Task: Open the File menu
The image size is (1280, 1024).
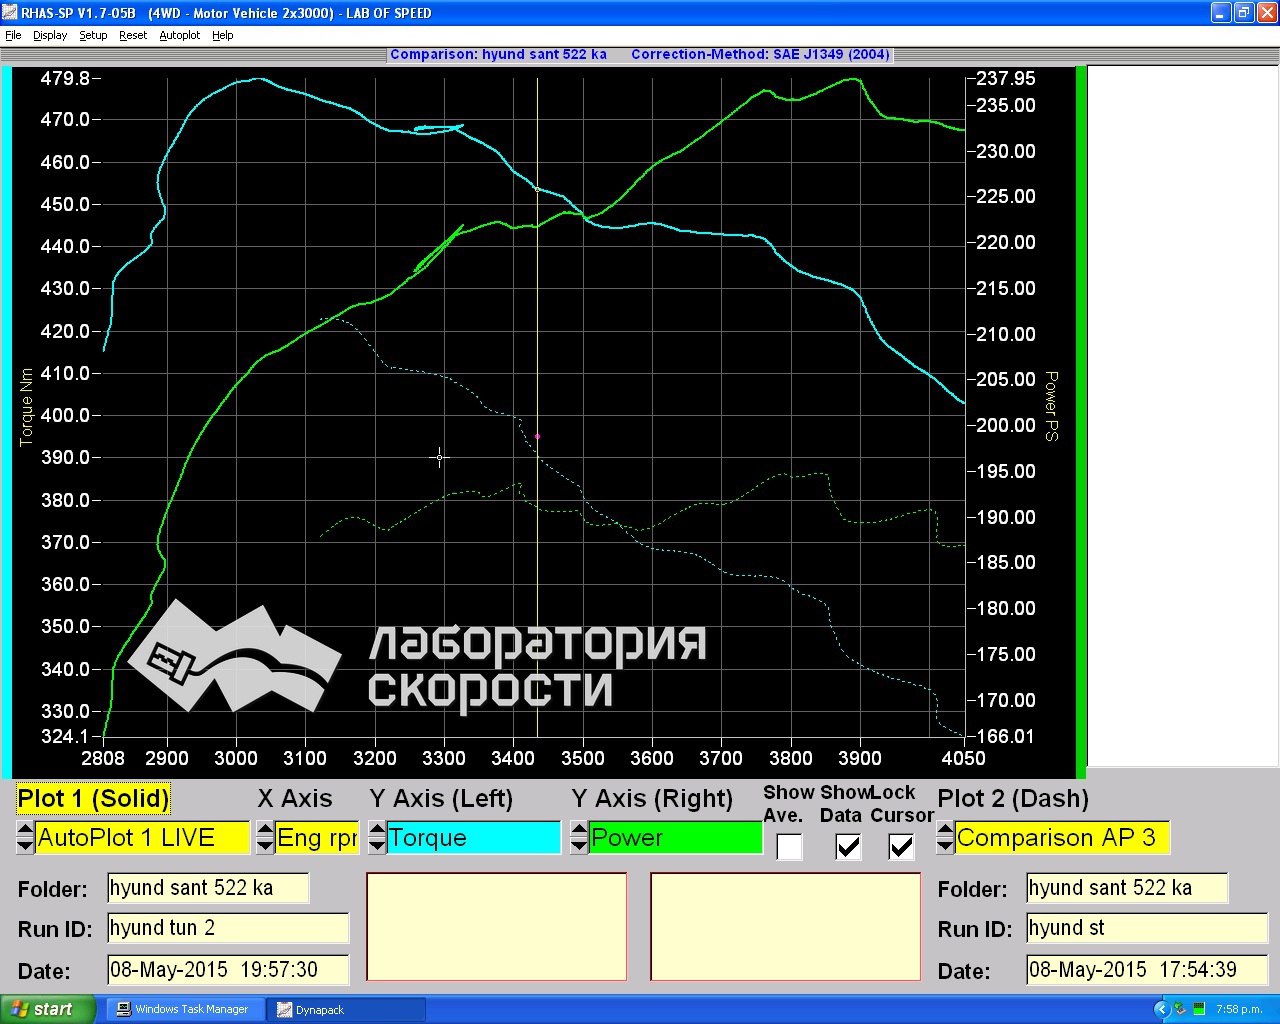Action: point(13,35)
